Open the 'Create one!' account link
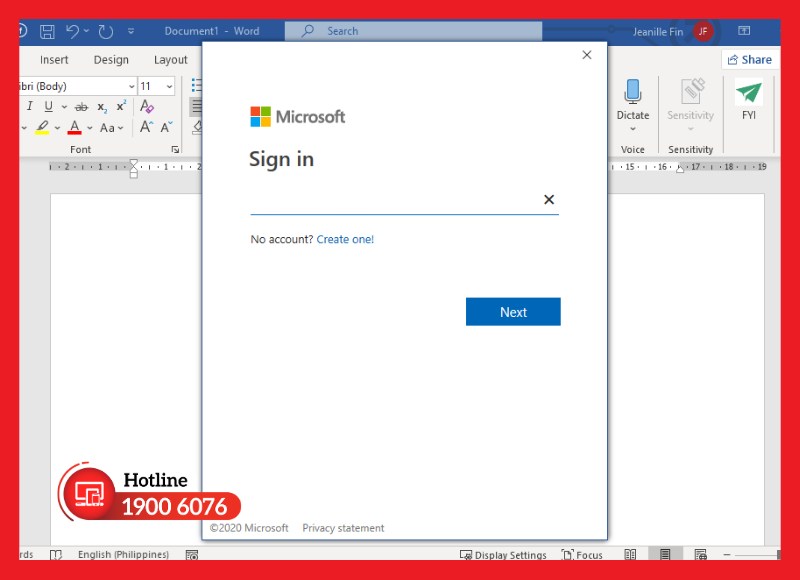The height and width of the screenshot is (580, 800). pyautogui.click(x=345, y=239)
